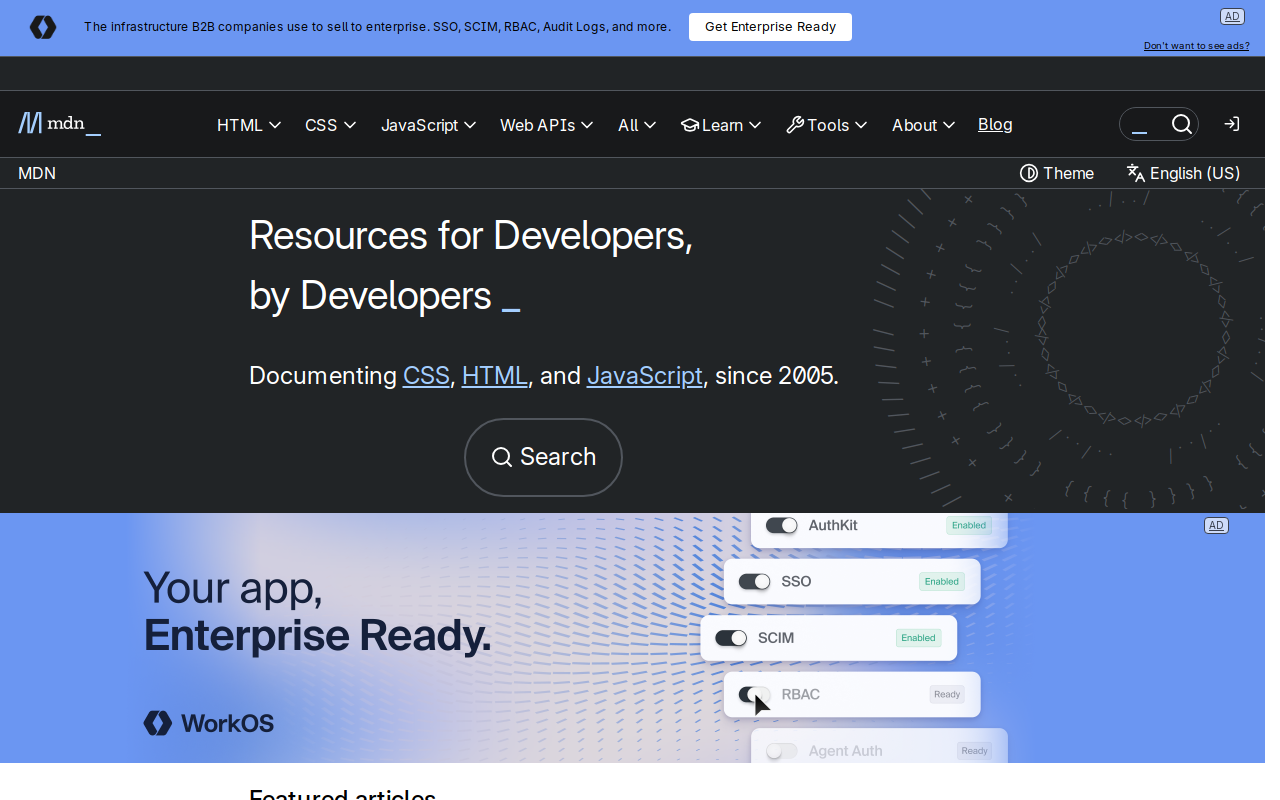Expand the All menu
Screen dimensions: 1280x800
point(637,125)
